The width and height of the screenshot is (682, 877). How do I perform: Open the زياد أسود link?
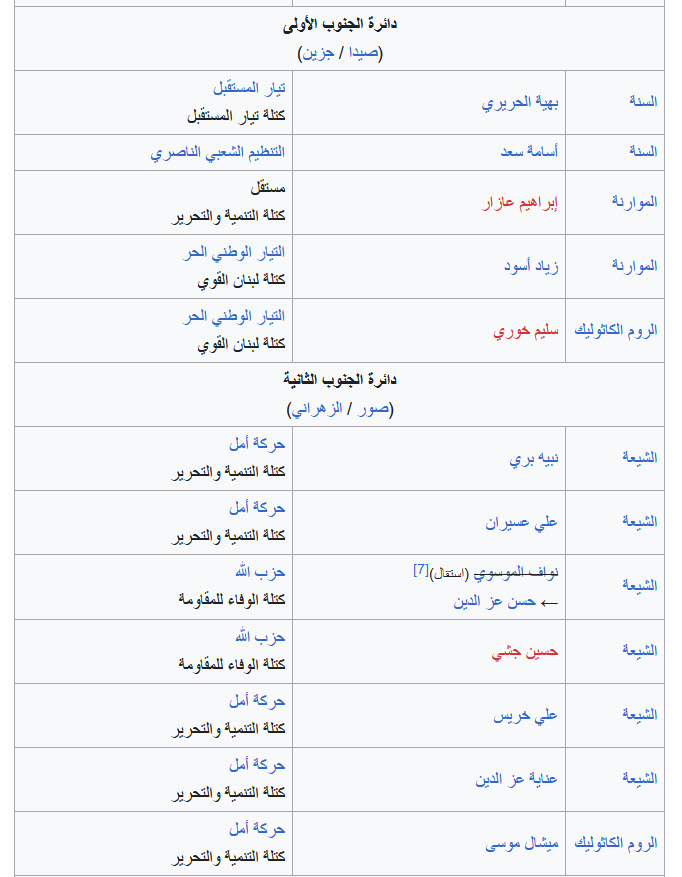point(531,266)
